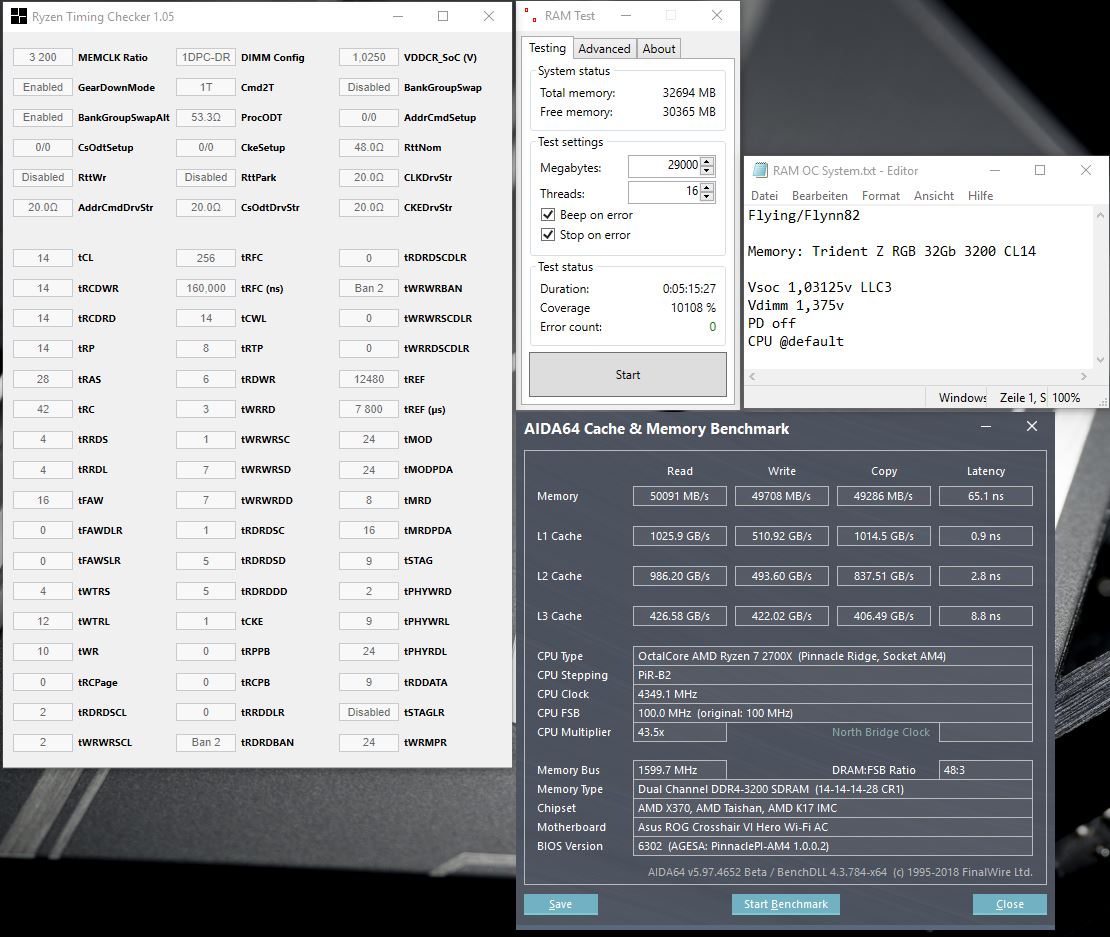Screen dimensions: 1110x937
Task: Click the Editor vertical scrollbar up arrow
Action: (x=1100, y=215)
